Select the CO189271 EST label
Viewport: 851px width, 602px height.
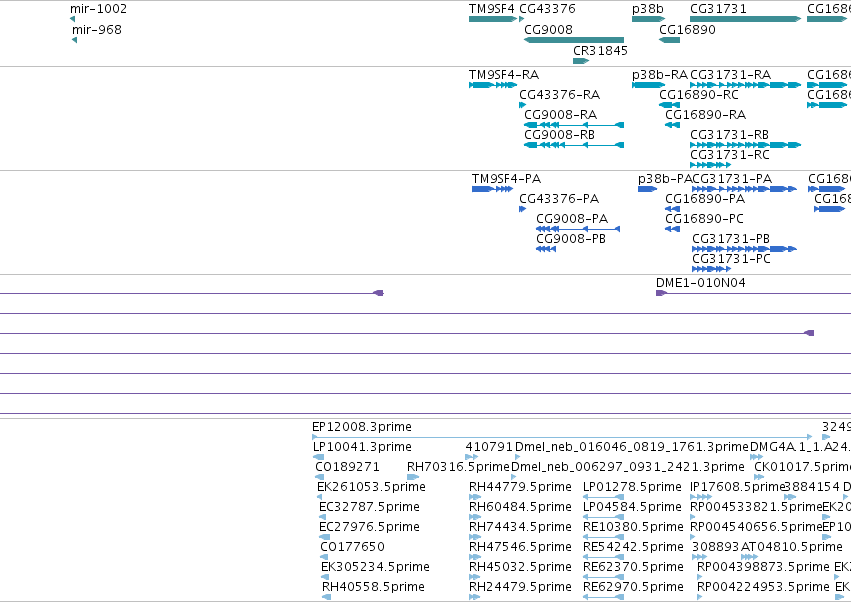point(347,467)
